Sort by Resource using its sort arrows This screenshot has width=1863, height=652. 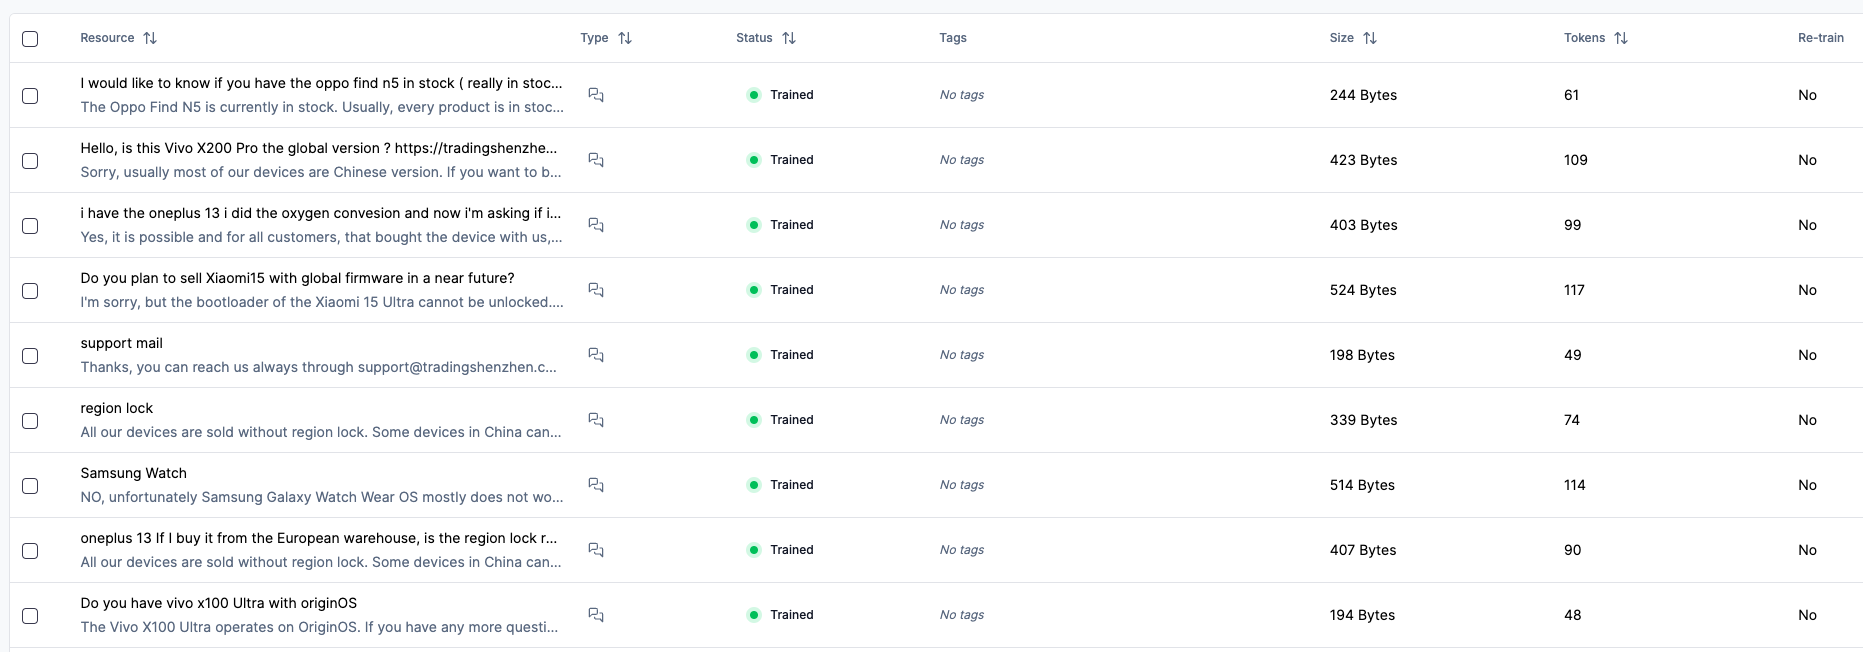pos(150,38)
